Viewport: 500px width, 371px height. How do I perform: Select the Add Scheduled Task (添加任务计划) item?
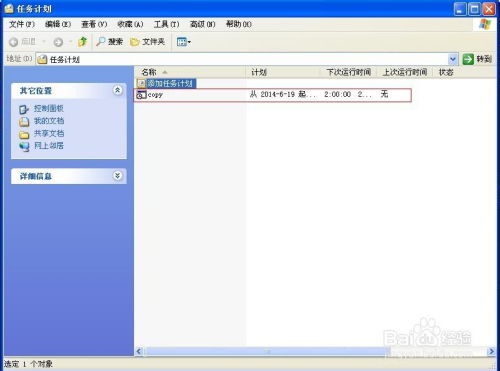(166, 83)
